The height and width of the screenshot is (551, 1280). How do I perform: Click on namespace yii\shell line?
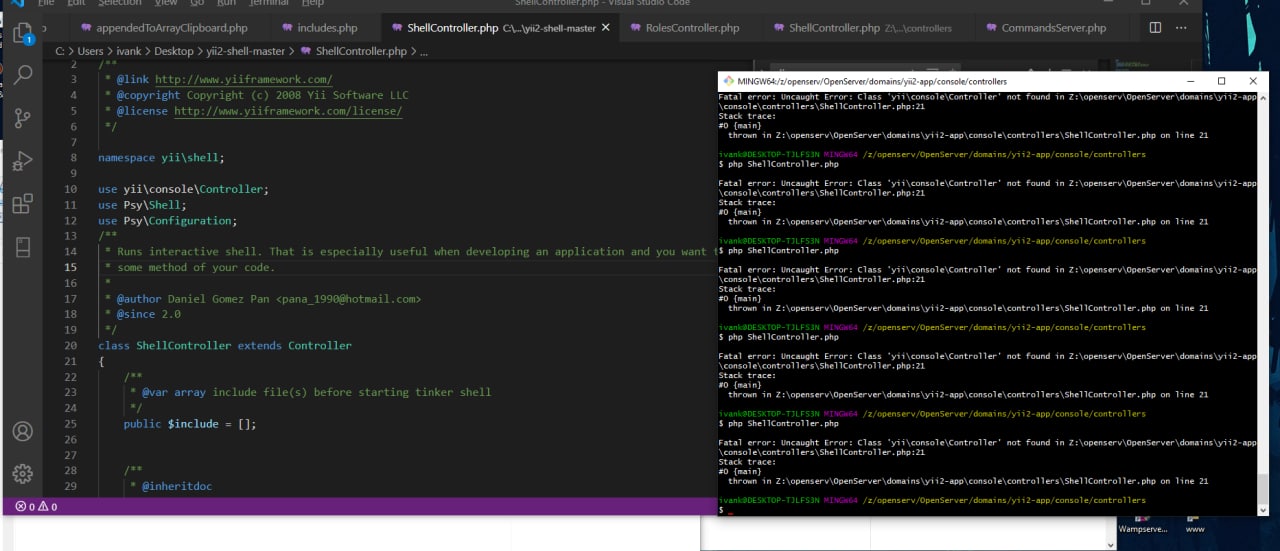coord(161,157)
